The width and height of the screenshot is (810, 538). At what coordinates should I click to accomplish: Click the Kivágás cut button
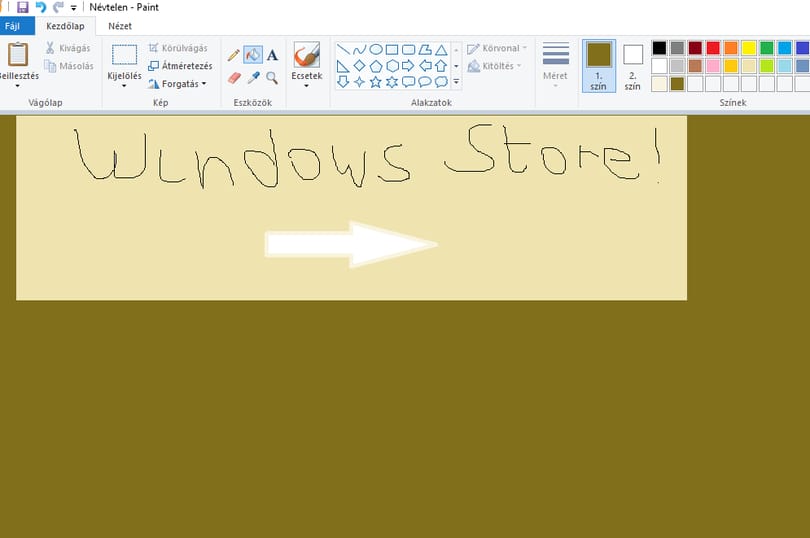68,48
